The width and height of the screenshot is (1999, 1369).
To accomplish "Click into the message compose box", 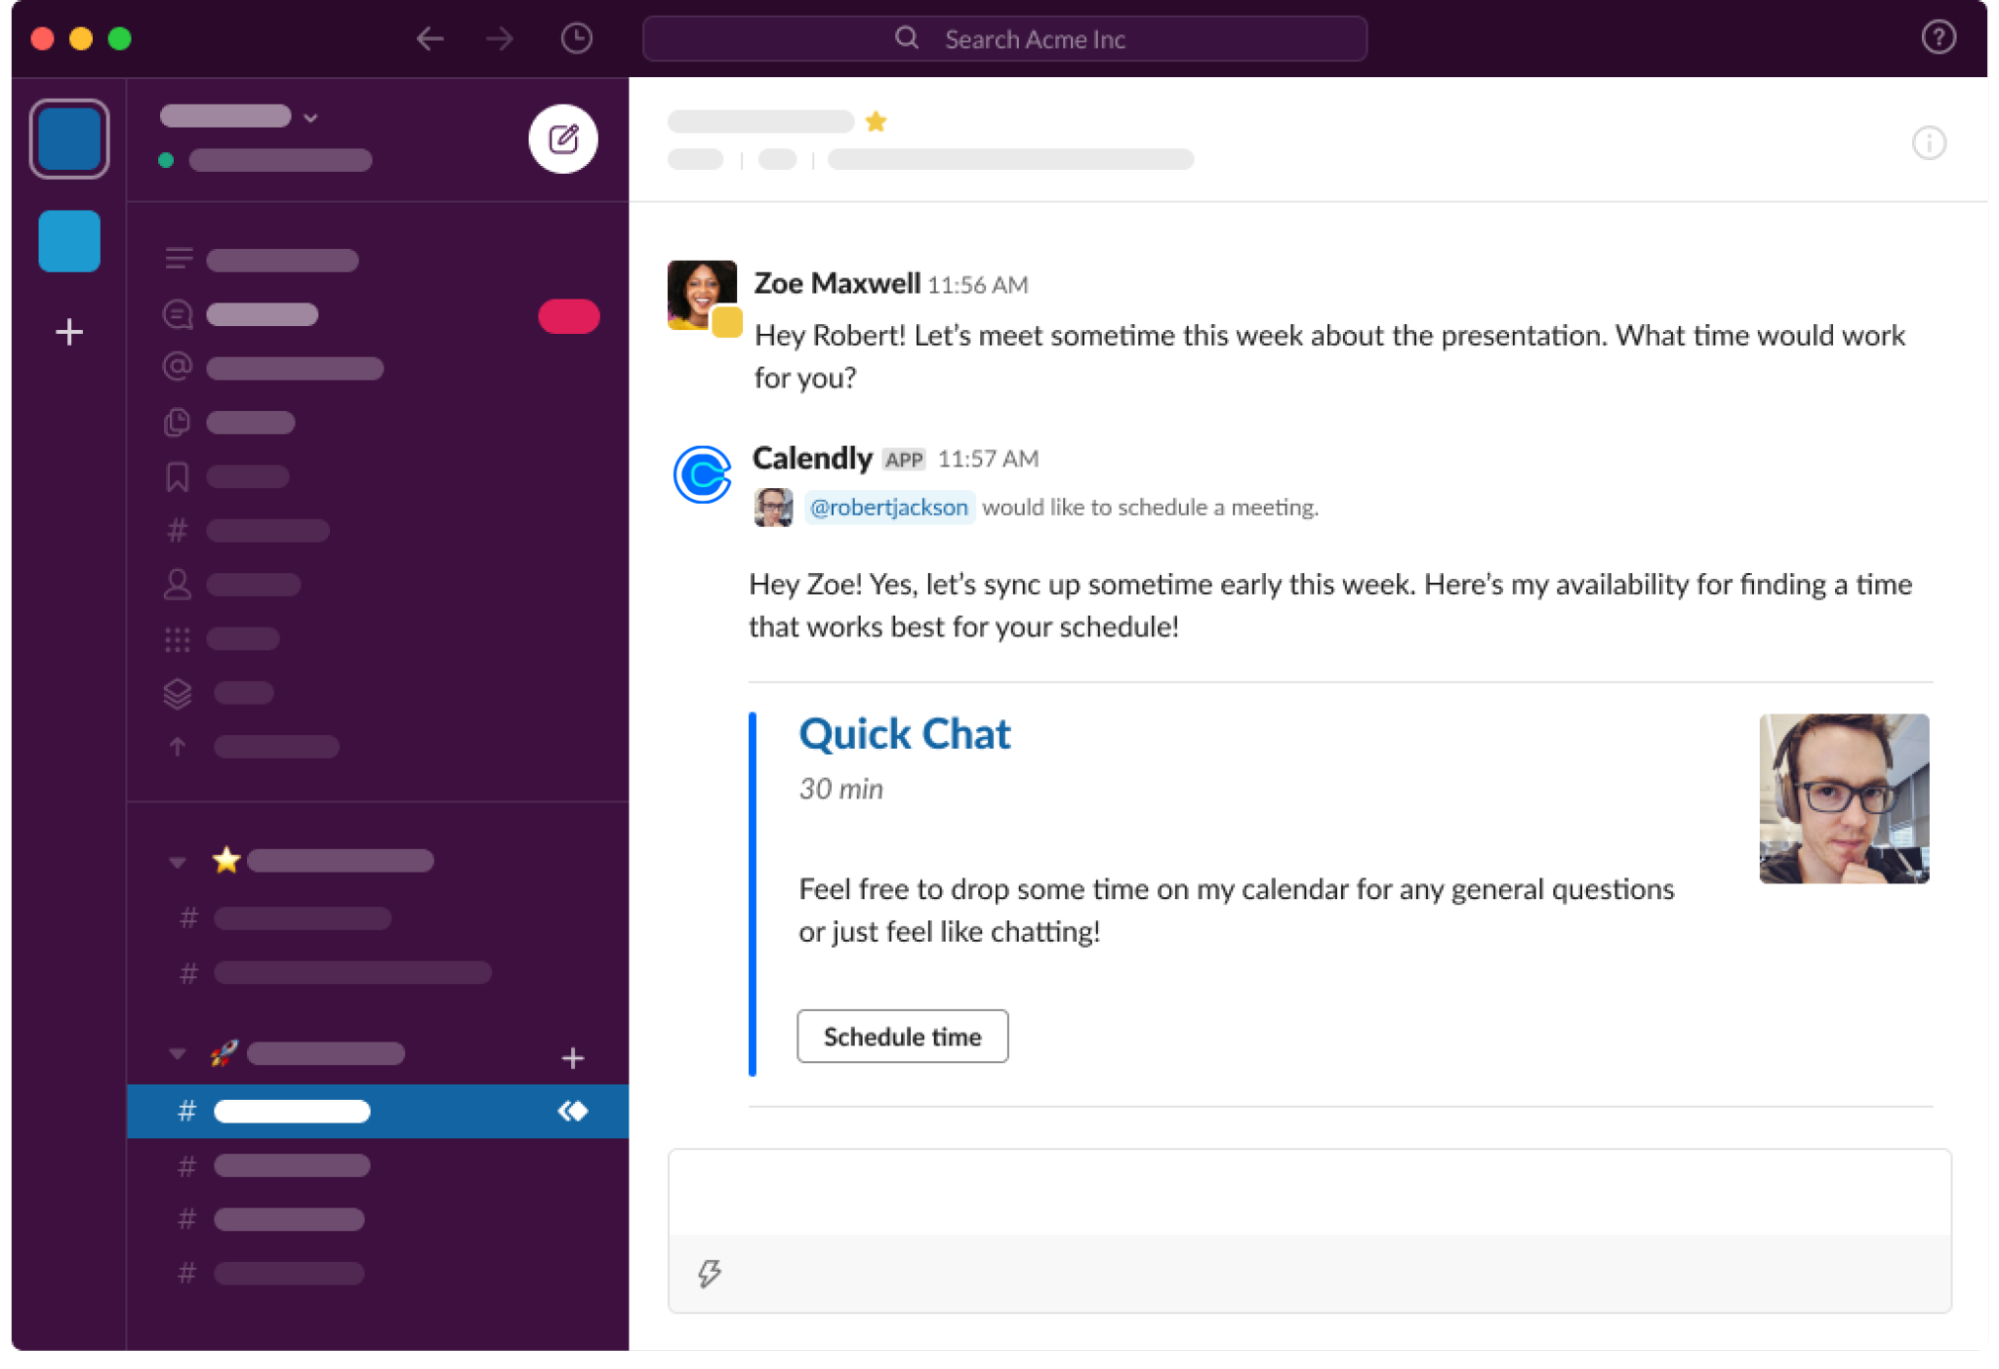I will click(x=1309, y=1192).
